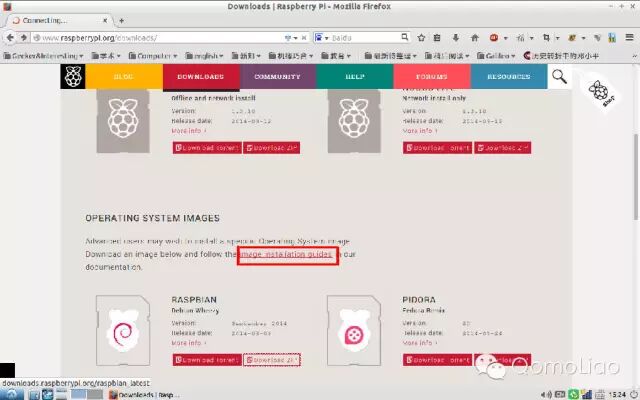The height and width of the screenshot is (400, 640).
Task: Open the Raspberry Pi shop tag
Action: tap(600, 93)
